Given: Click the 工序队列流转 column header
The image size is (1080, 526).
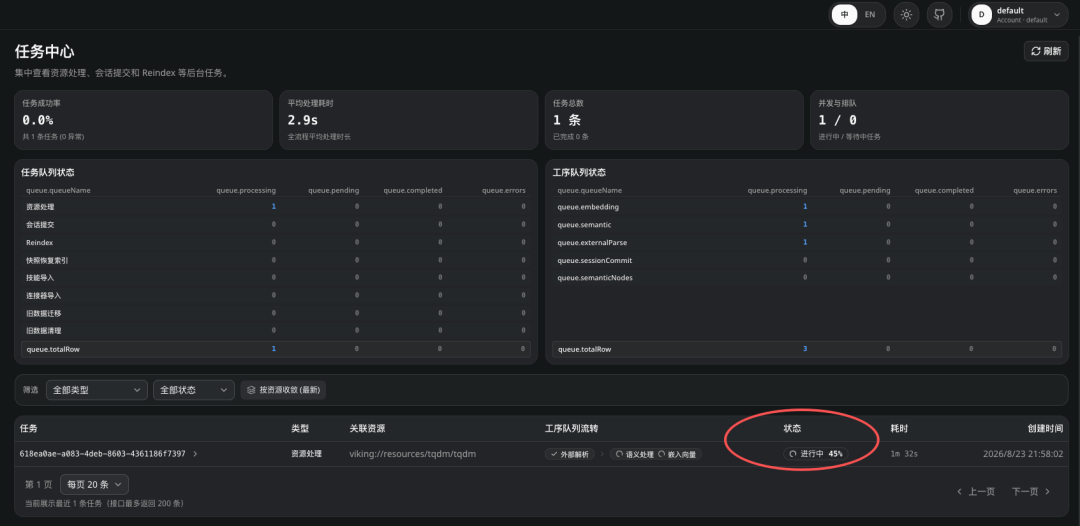Looking at the screenshot, I should tap(571, 428).
